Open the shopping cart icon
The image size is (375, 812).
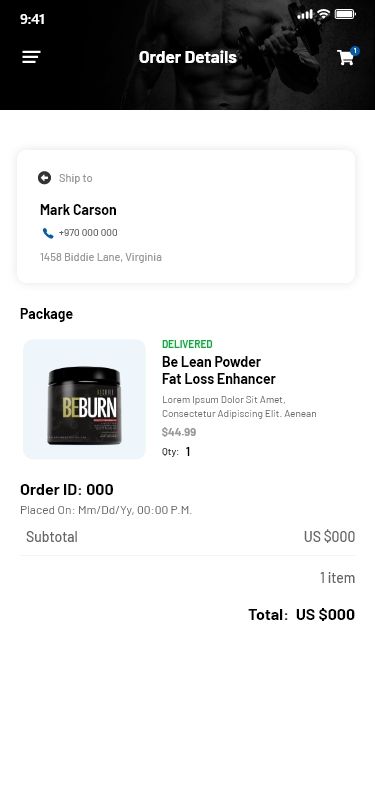[345, 57]
